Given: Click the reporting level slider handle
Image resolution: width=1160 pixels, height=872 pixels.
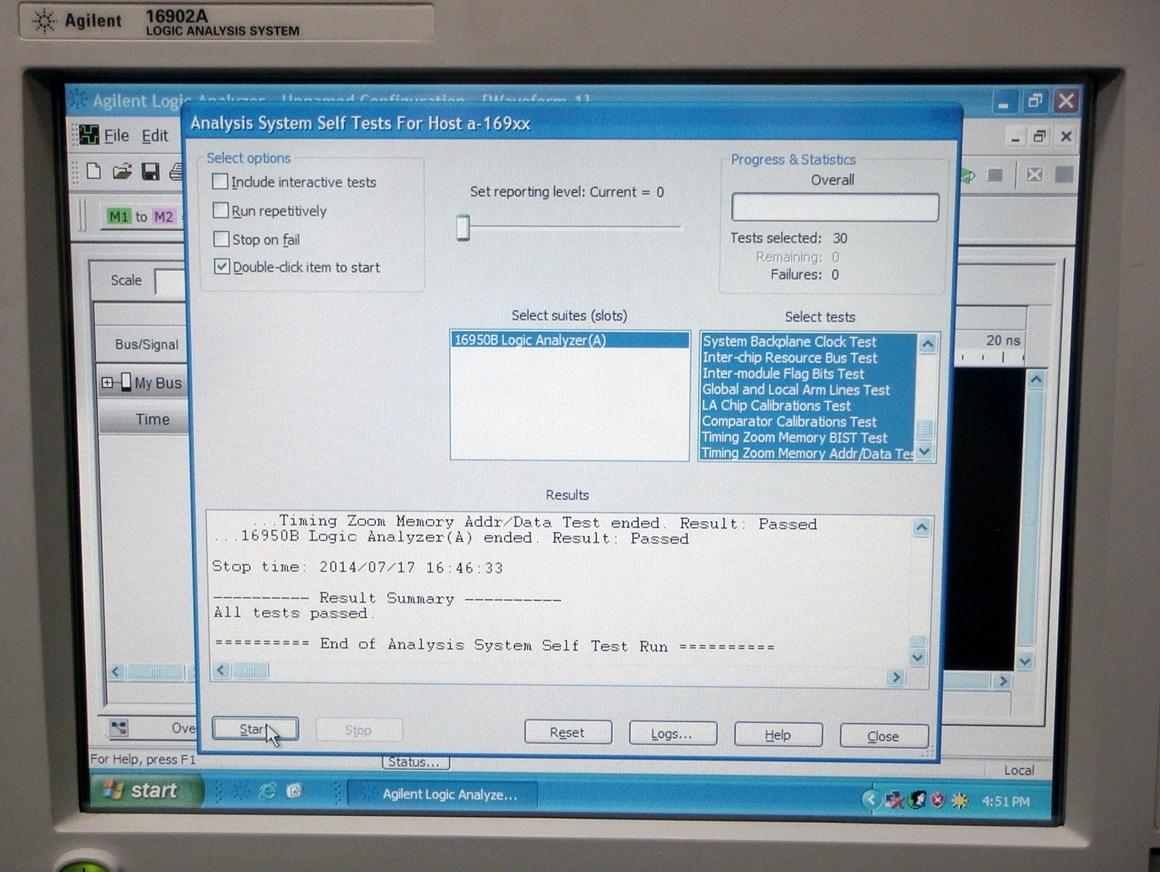Looking at the screenshot, I should 463,228.
